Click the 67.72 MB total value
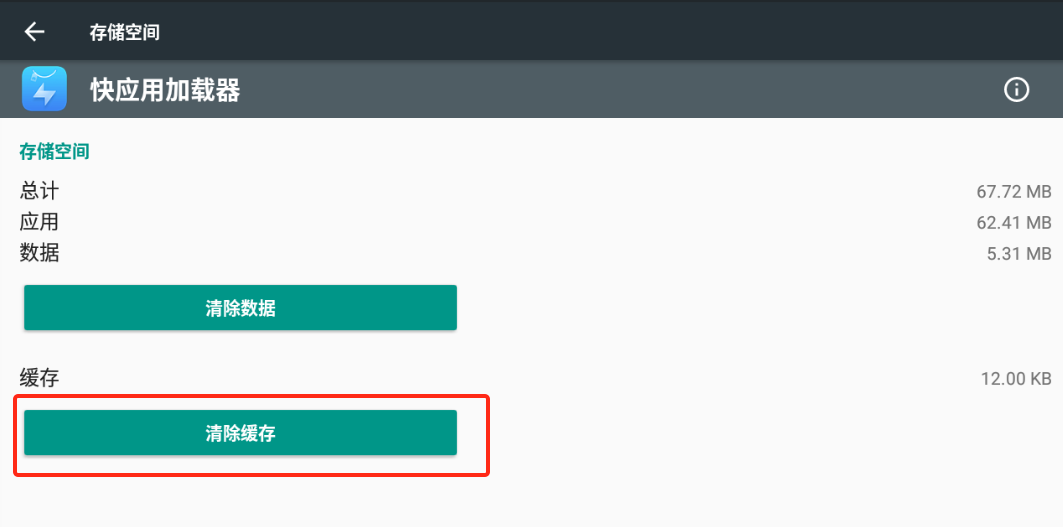Screen dimensions: 1063x527 point(1013,191)
